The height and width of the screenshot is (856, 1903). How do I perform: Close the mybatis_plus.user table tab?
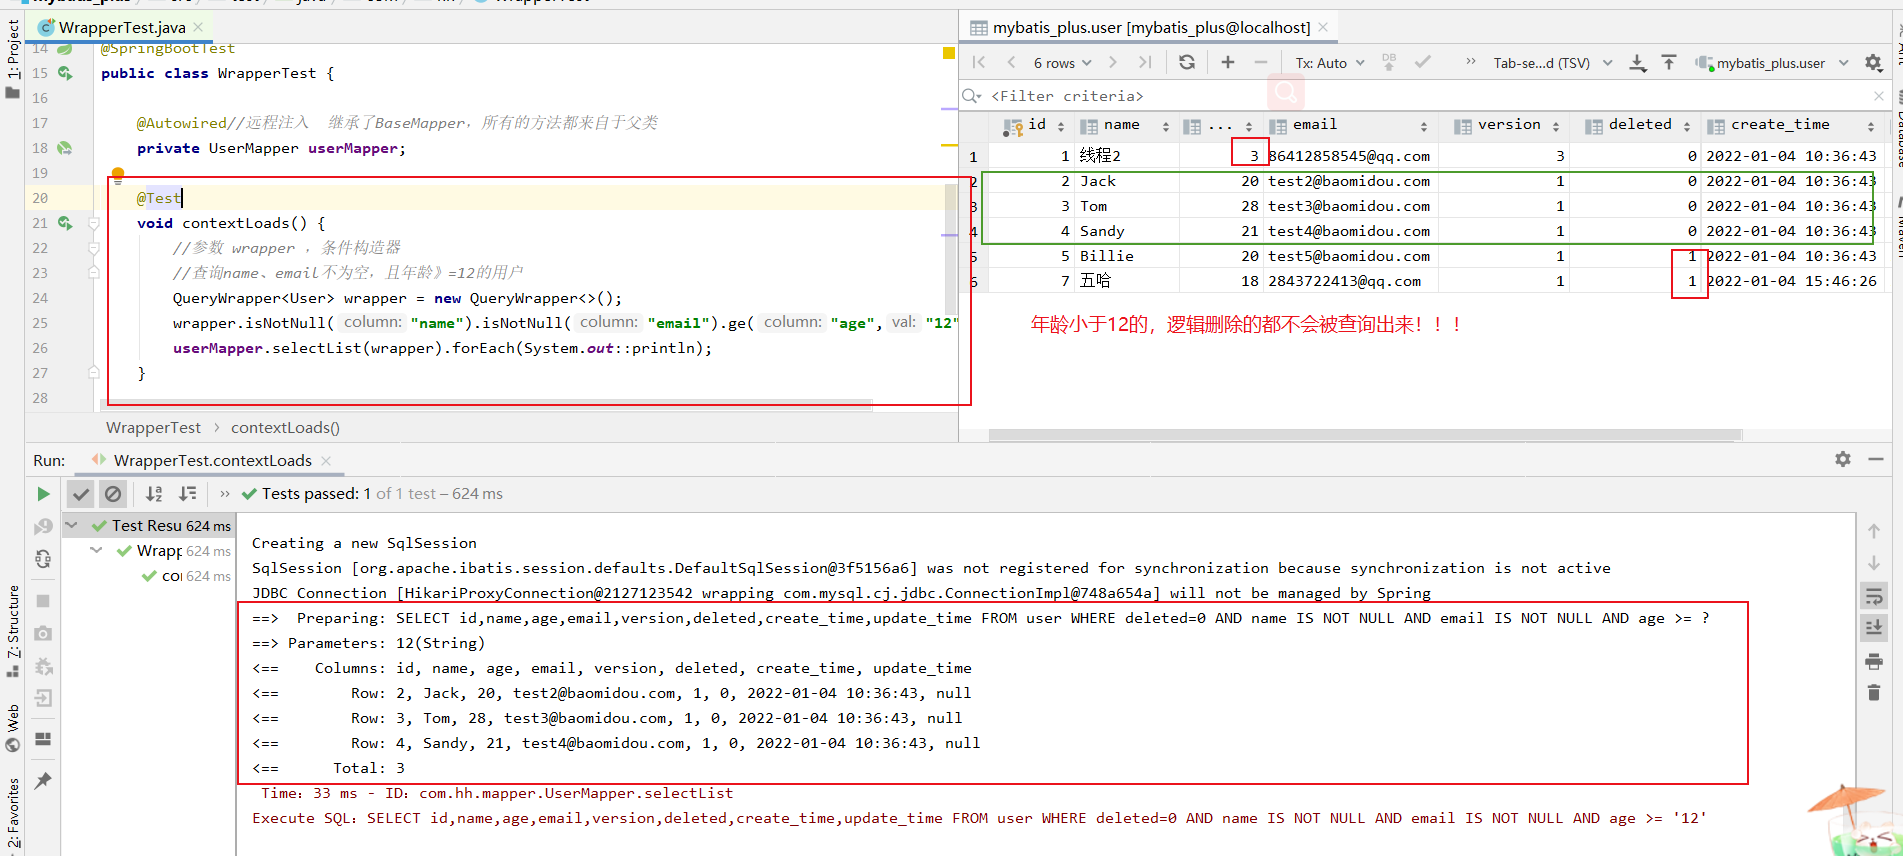pyautogui.click(x=1323, y=27)
